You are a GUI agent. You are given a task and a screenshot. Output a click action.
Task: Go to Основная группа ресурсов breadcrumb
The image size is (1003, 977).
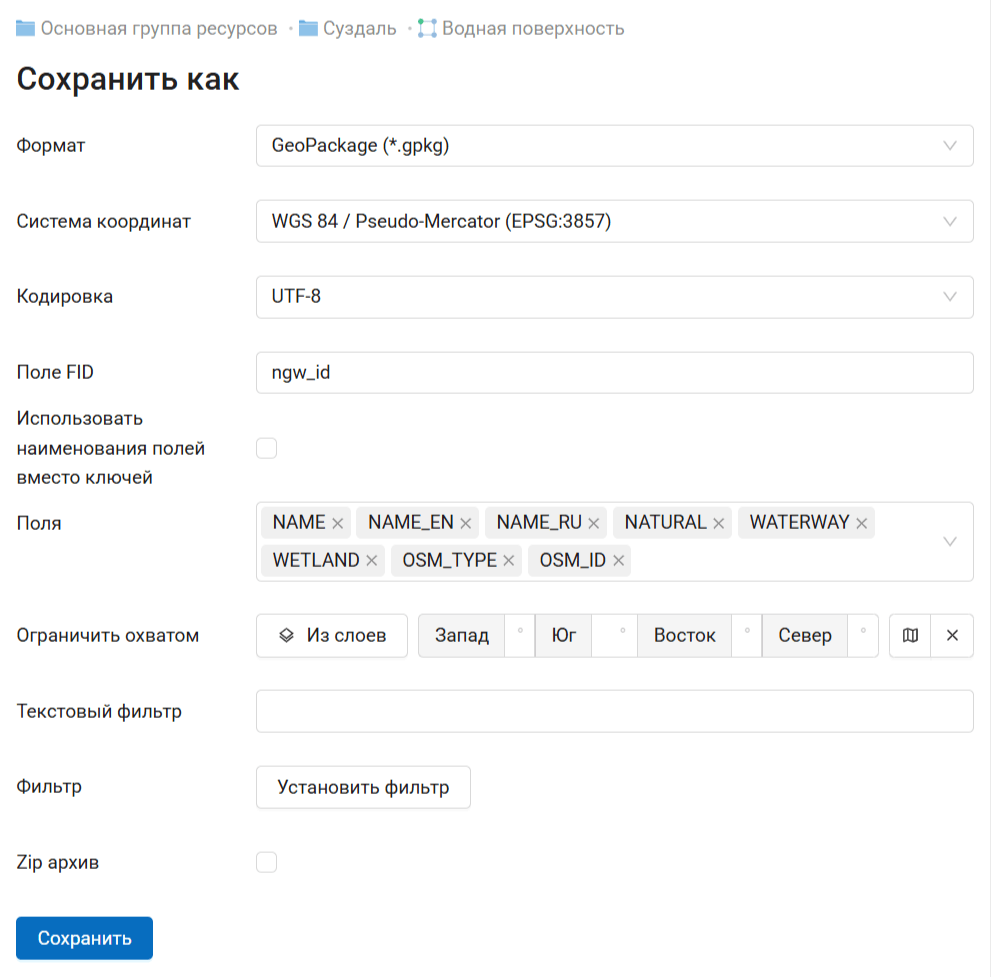point(159,29)
